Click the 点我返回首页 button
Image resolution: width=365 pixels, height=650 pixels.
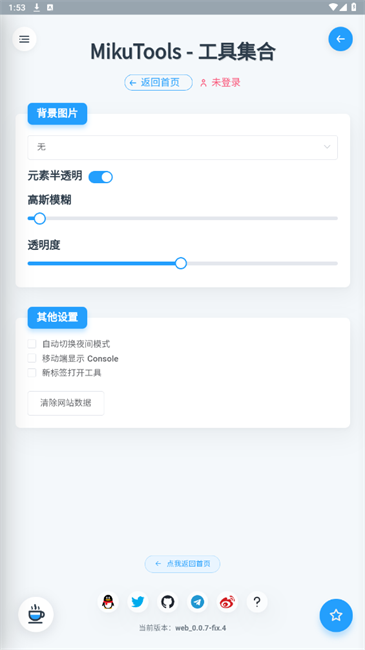pyautogui.click(x=182, y=564)
